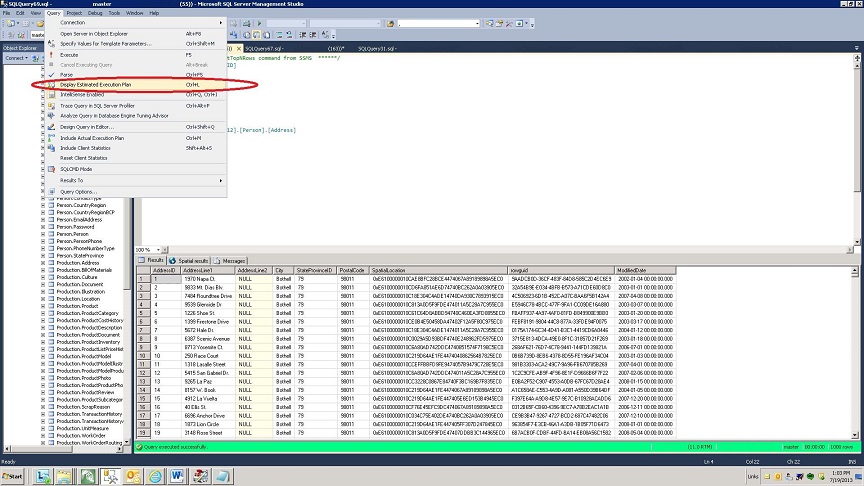Screen dimensions: 864x486
Task: Choose Open Server in Object Explorer
Action: pyautogui.click(x=136, y=34)
